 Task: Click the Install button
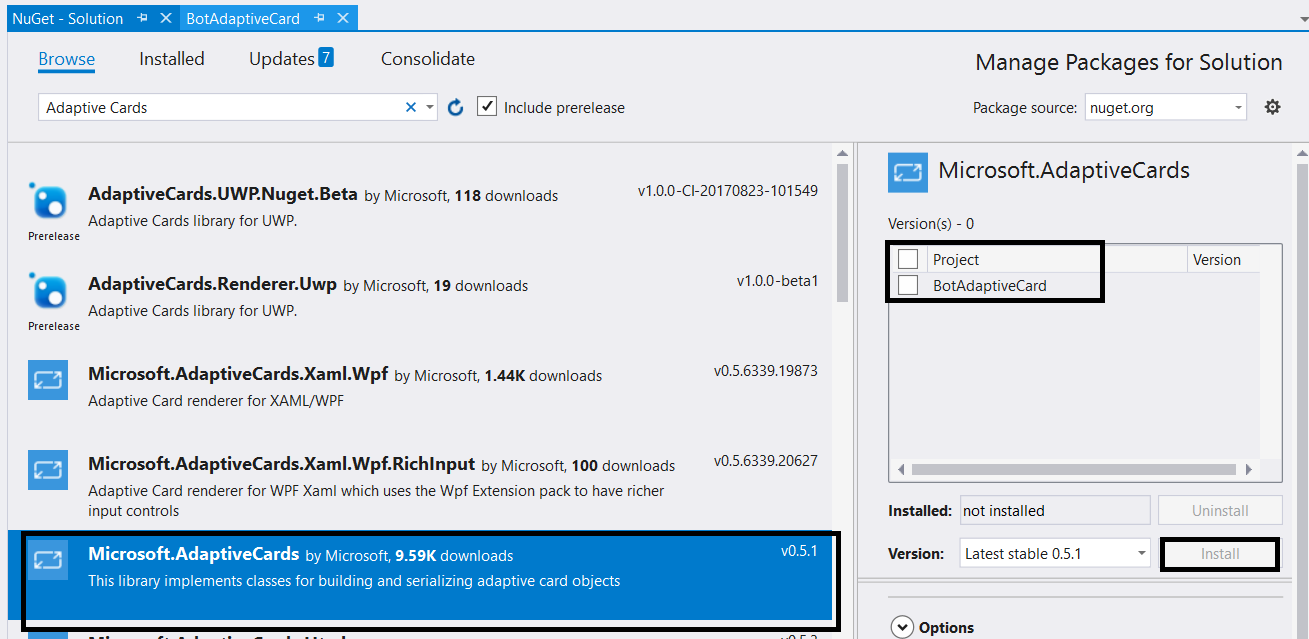click(1220, 553)
